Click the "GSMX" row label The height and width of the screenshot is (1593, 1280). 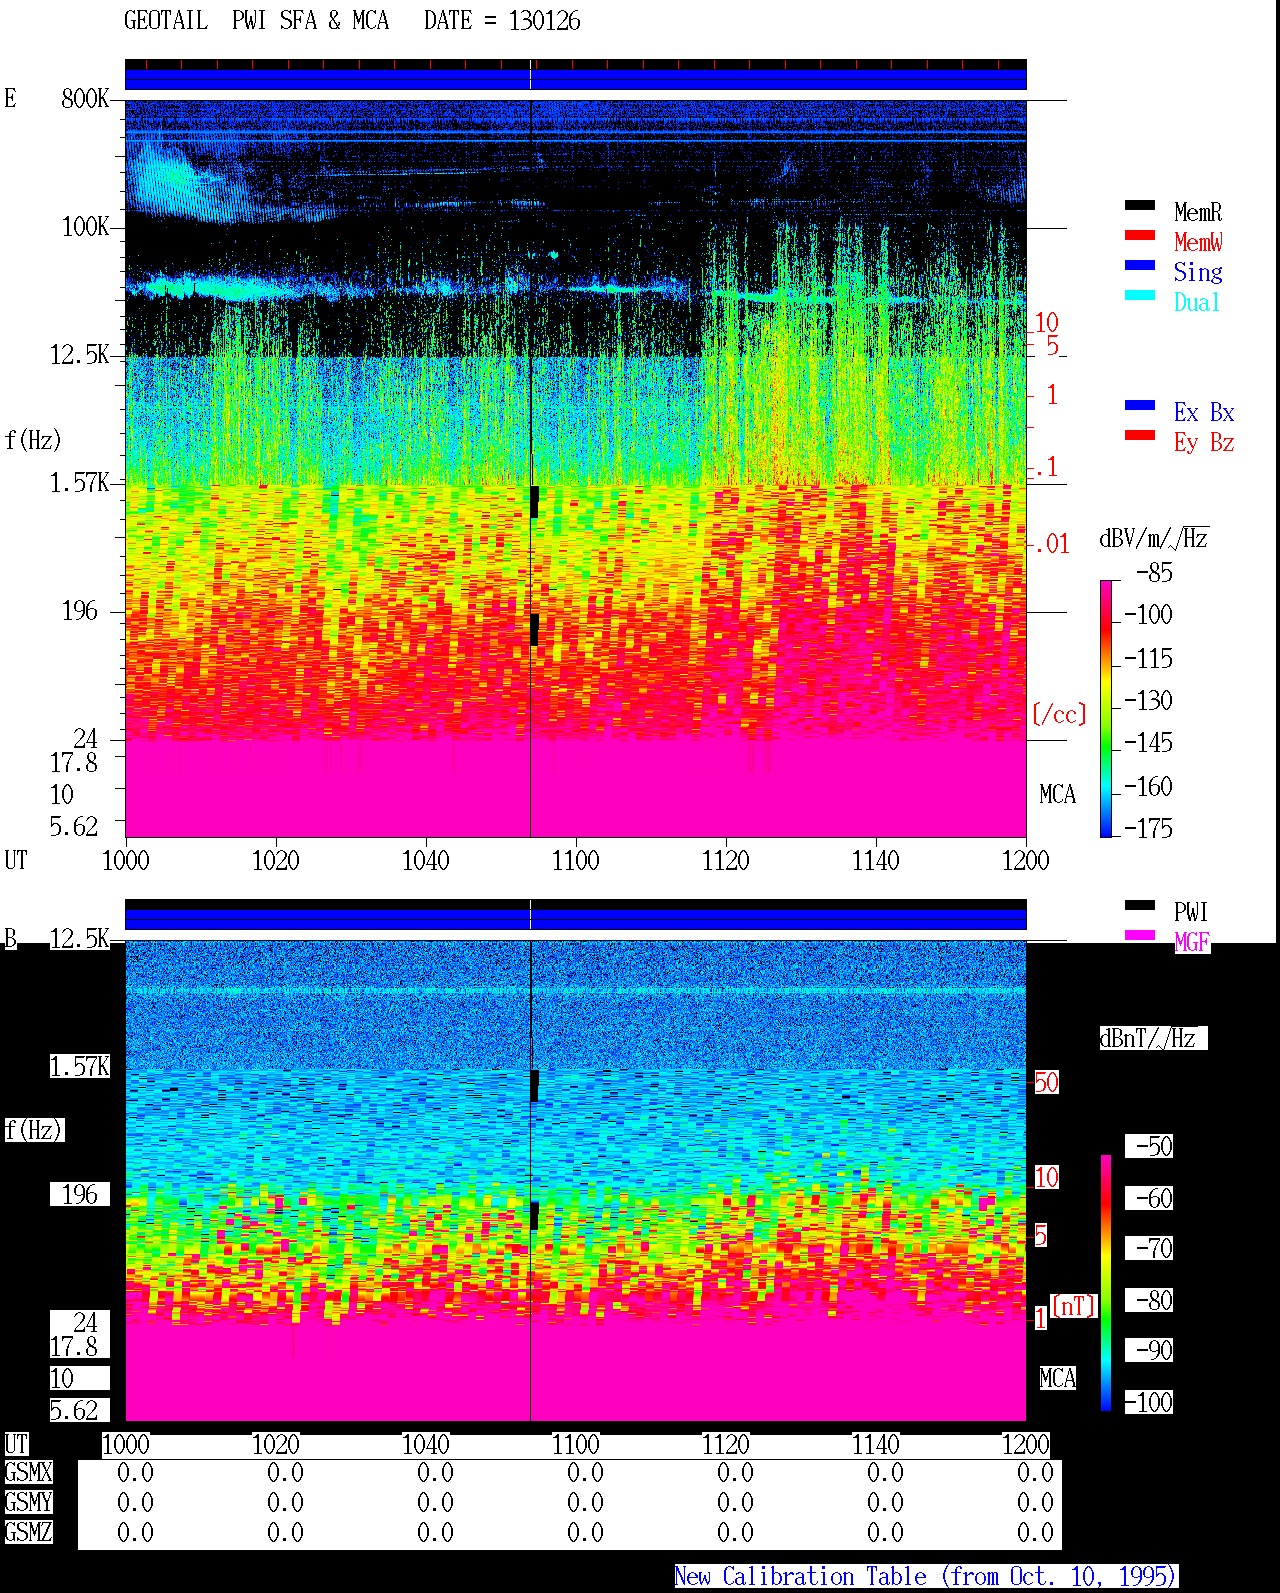coord(28,1473)
